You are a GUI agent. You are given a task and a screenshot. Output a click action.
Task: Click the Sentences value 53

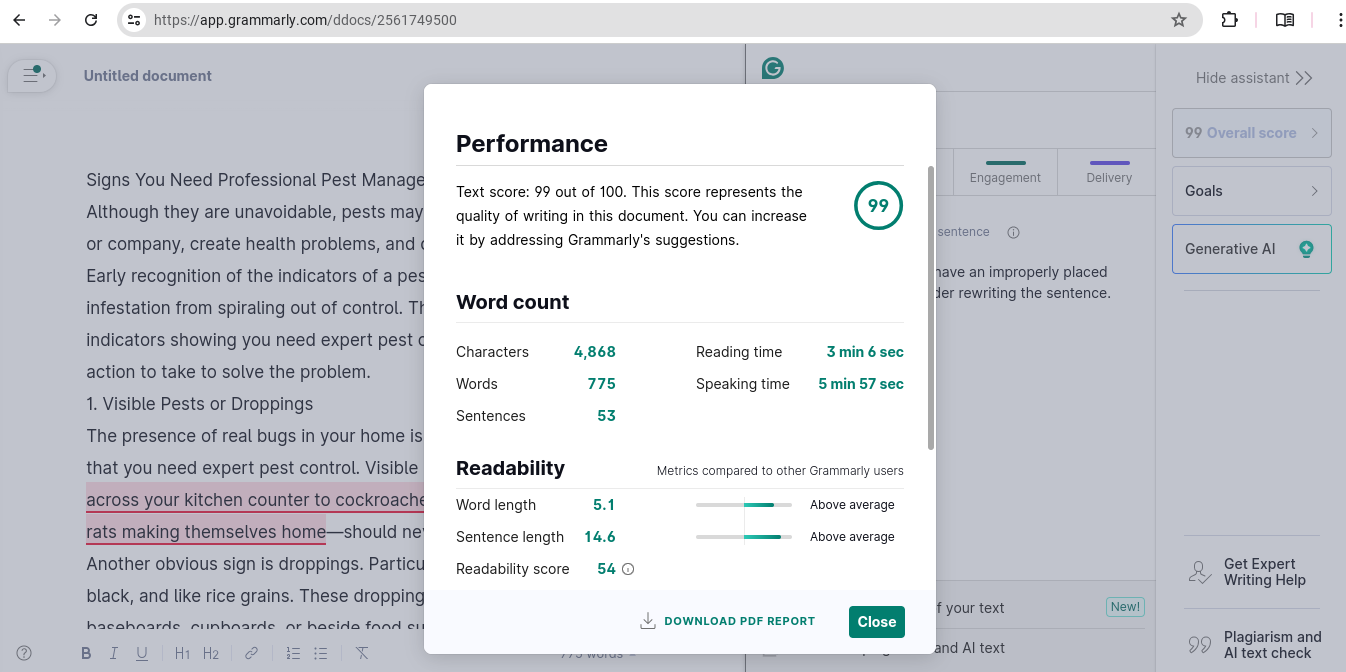[606, 416]
